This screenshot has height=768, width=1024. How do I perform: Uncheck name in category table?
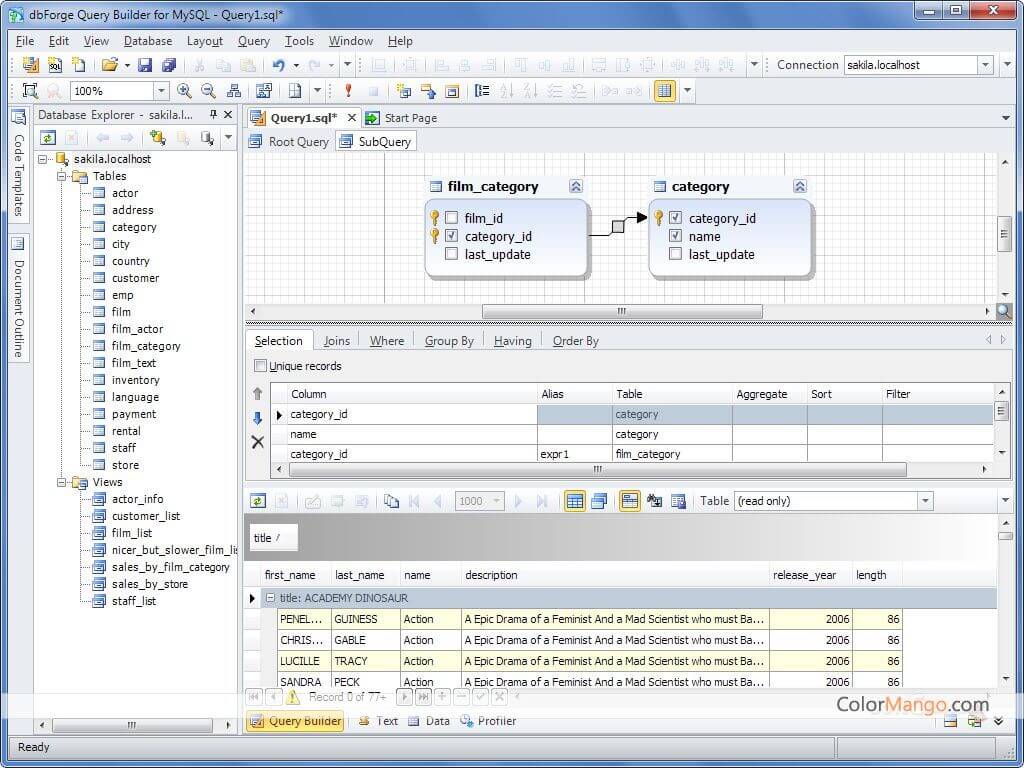(x=675, y=236)
